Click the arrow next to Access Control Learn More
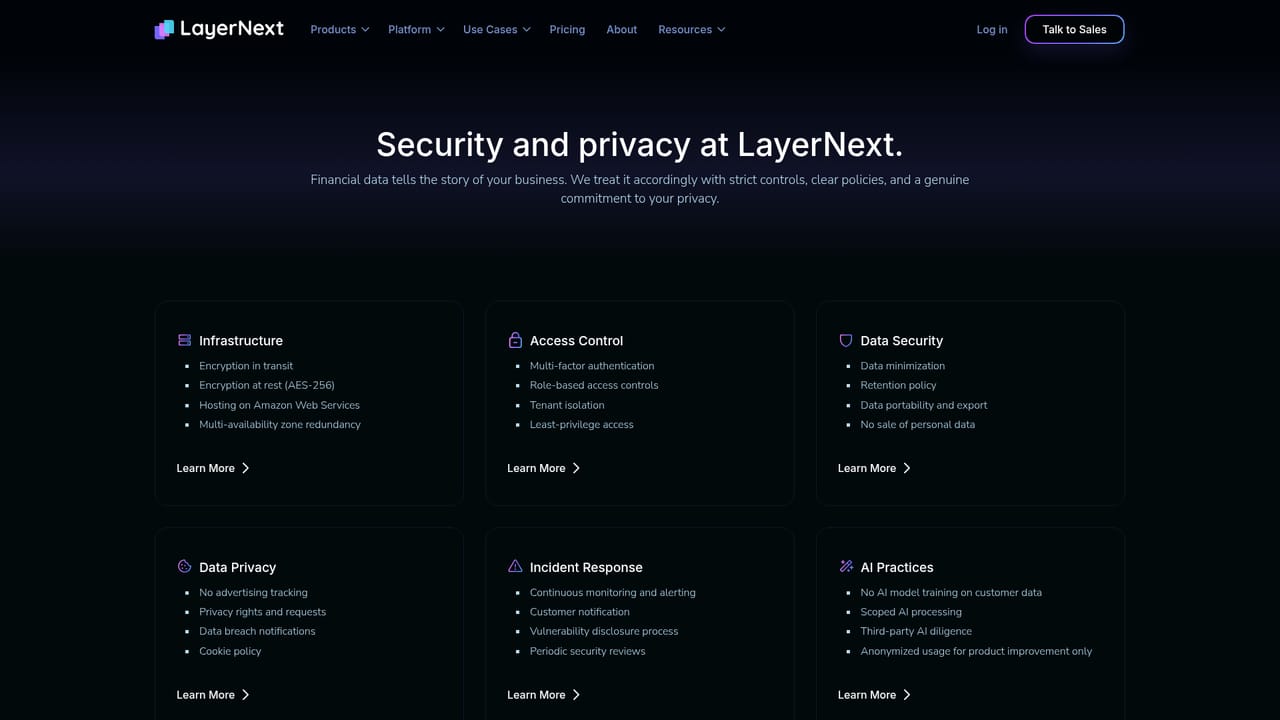The width and height of the screenshot is (1280, 720). click(576, 468)
